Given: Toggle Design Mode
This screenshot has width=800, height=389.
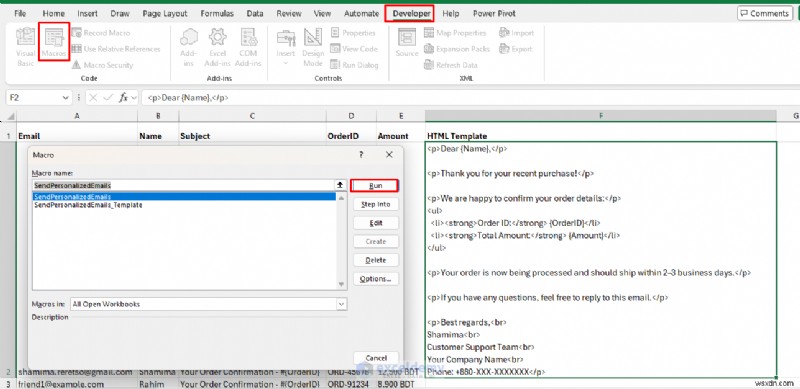Looking at the screenshot, I should tap(312, 47).
